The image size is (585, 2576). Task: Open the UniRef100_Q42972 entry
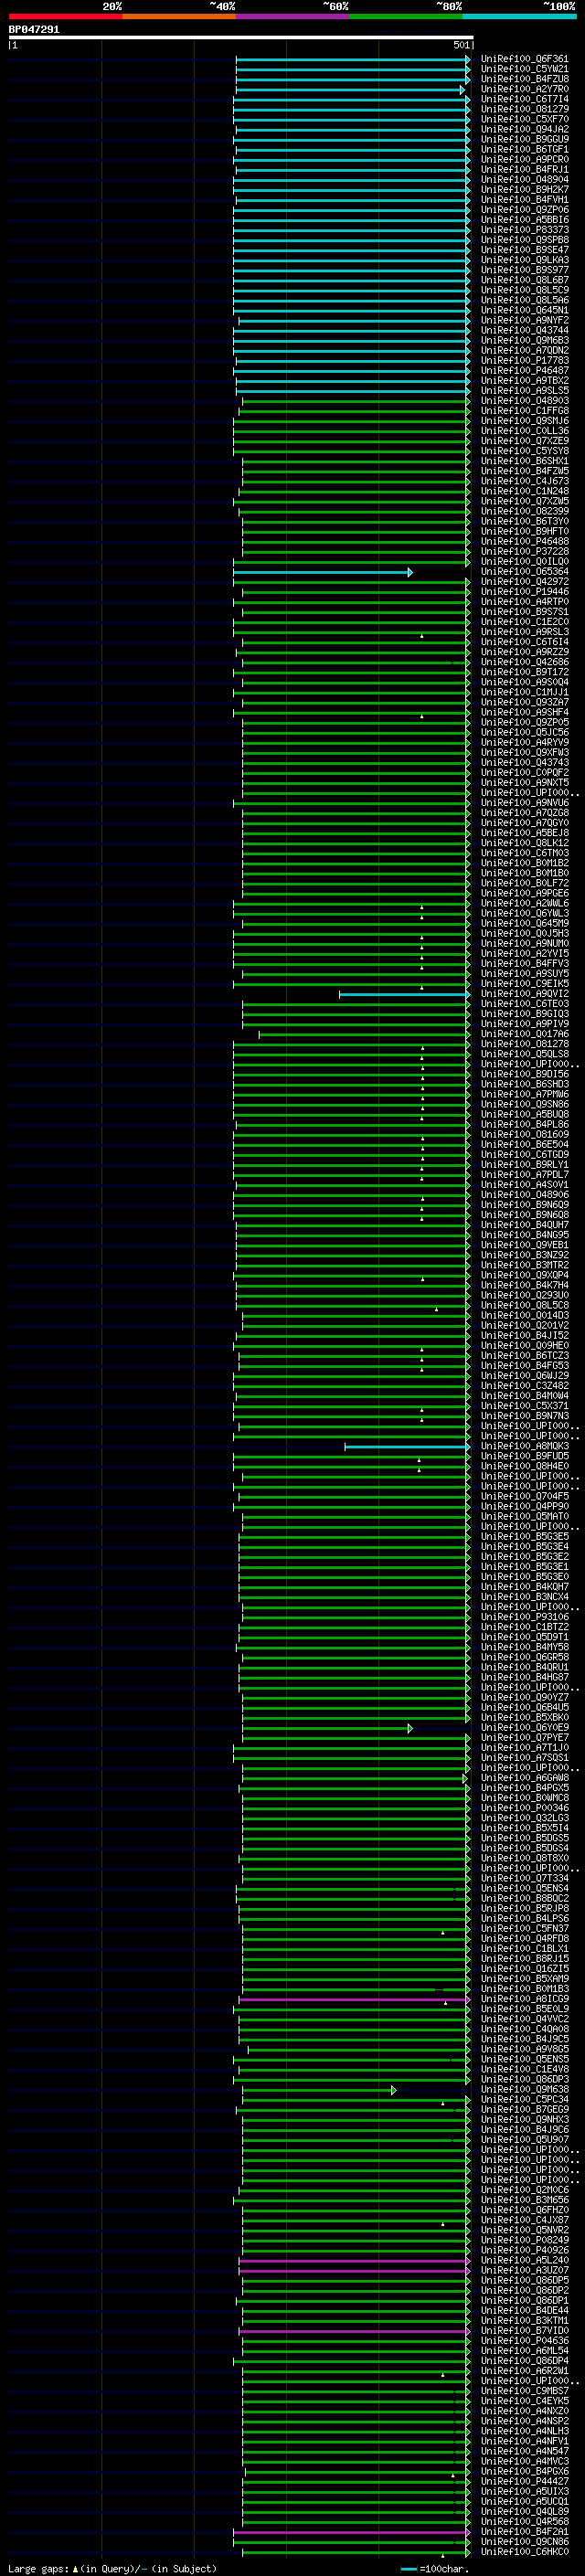click(524, 582)
